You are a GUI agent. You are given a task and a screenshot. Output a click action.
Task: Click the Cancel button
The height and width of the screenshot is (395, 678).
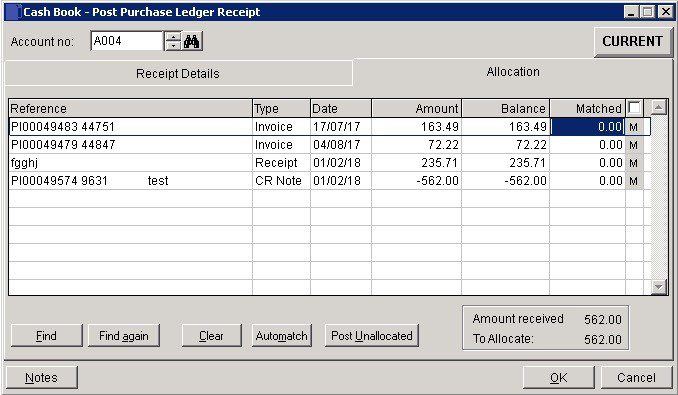636,378
